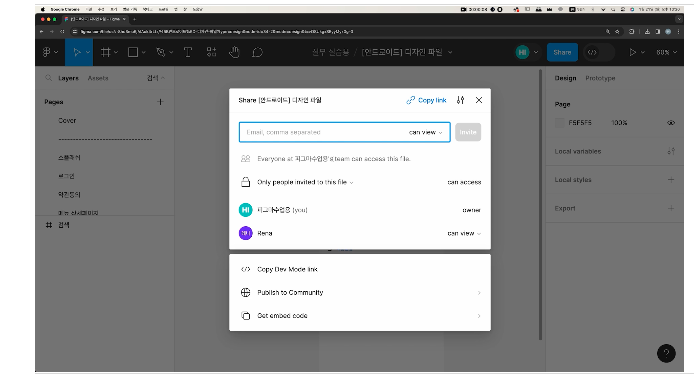The height and width of the screenshot is (390, 694).
Task: Open share settings sliders icon
Action: (460, 100)
